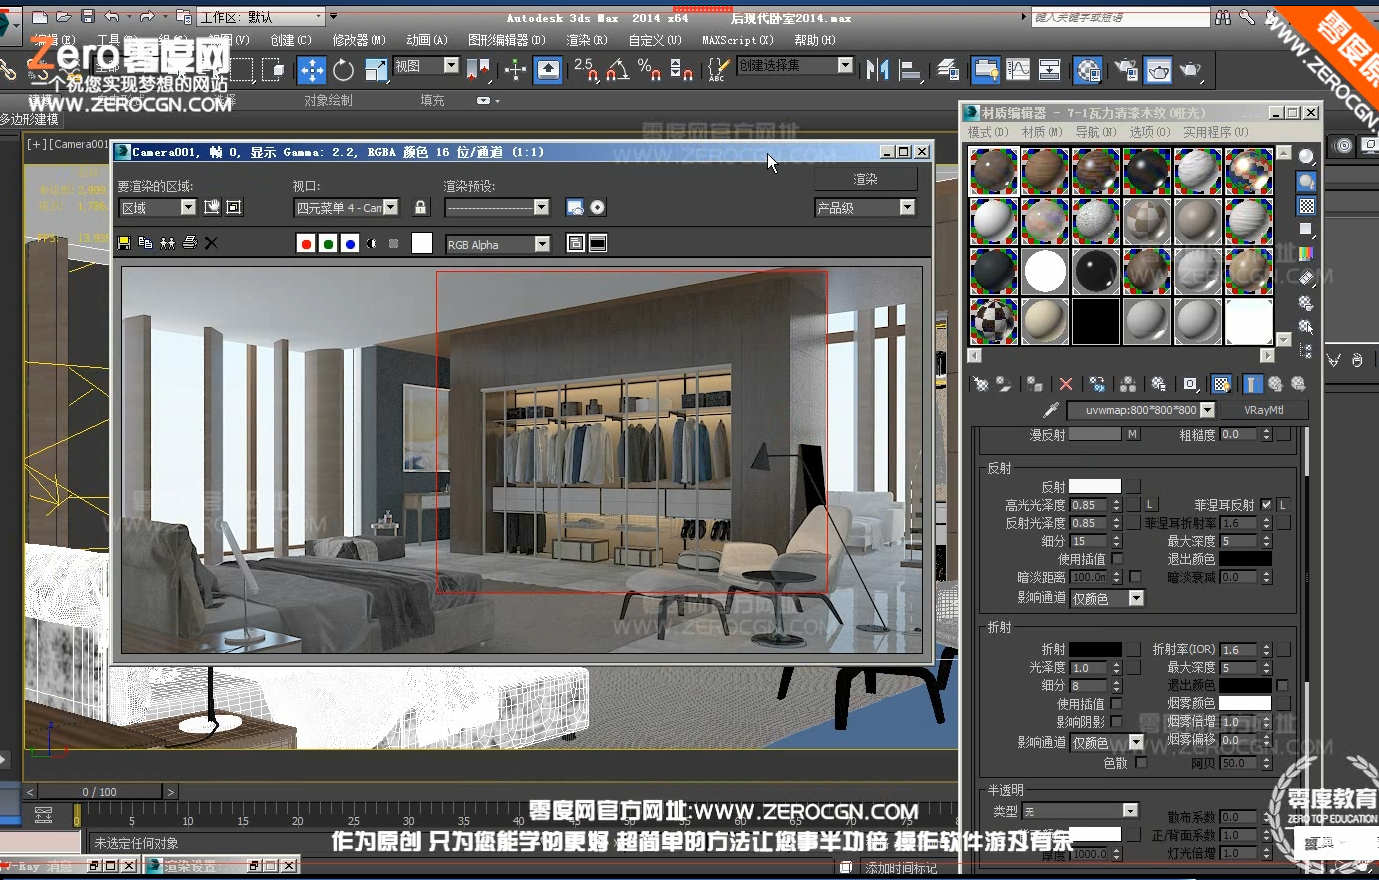1379x880 pixels.
Task: Enable 使用插值 checkbox under 反射
Action: point(1117,559)
